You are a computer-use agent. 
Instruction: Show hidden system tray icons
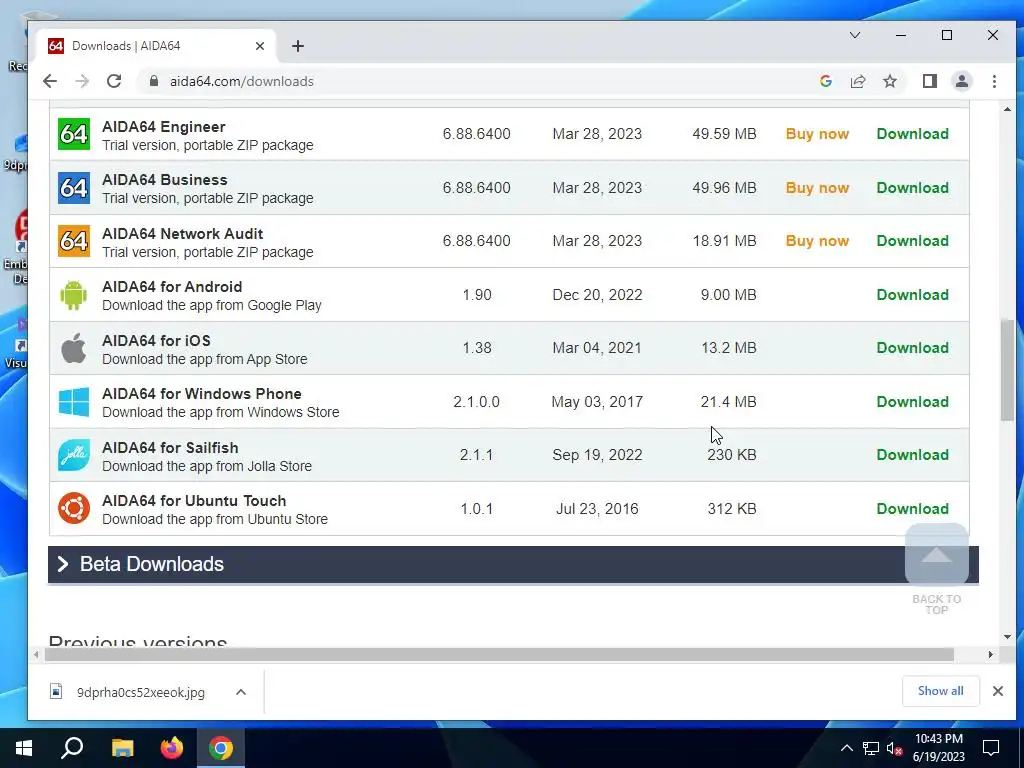[x=846, y=748]
